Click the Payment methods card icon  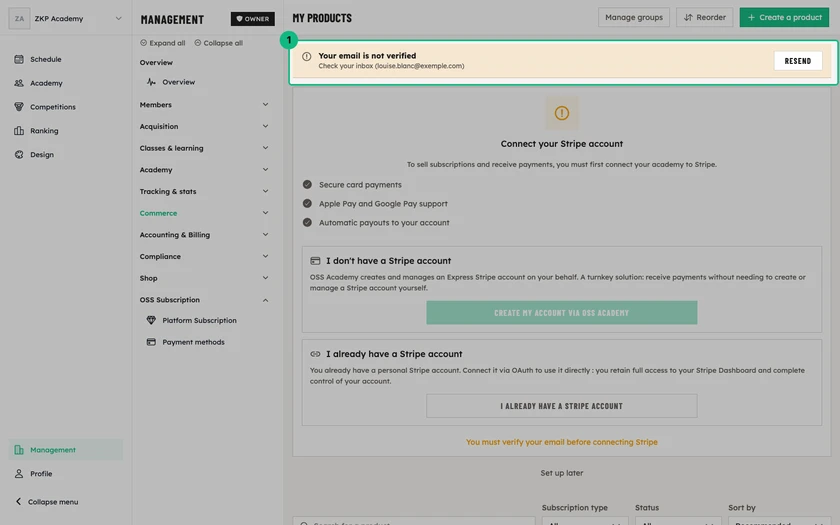point(151,342)
